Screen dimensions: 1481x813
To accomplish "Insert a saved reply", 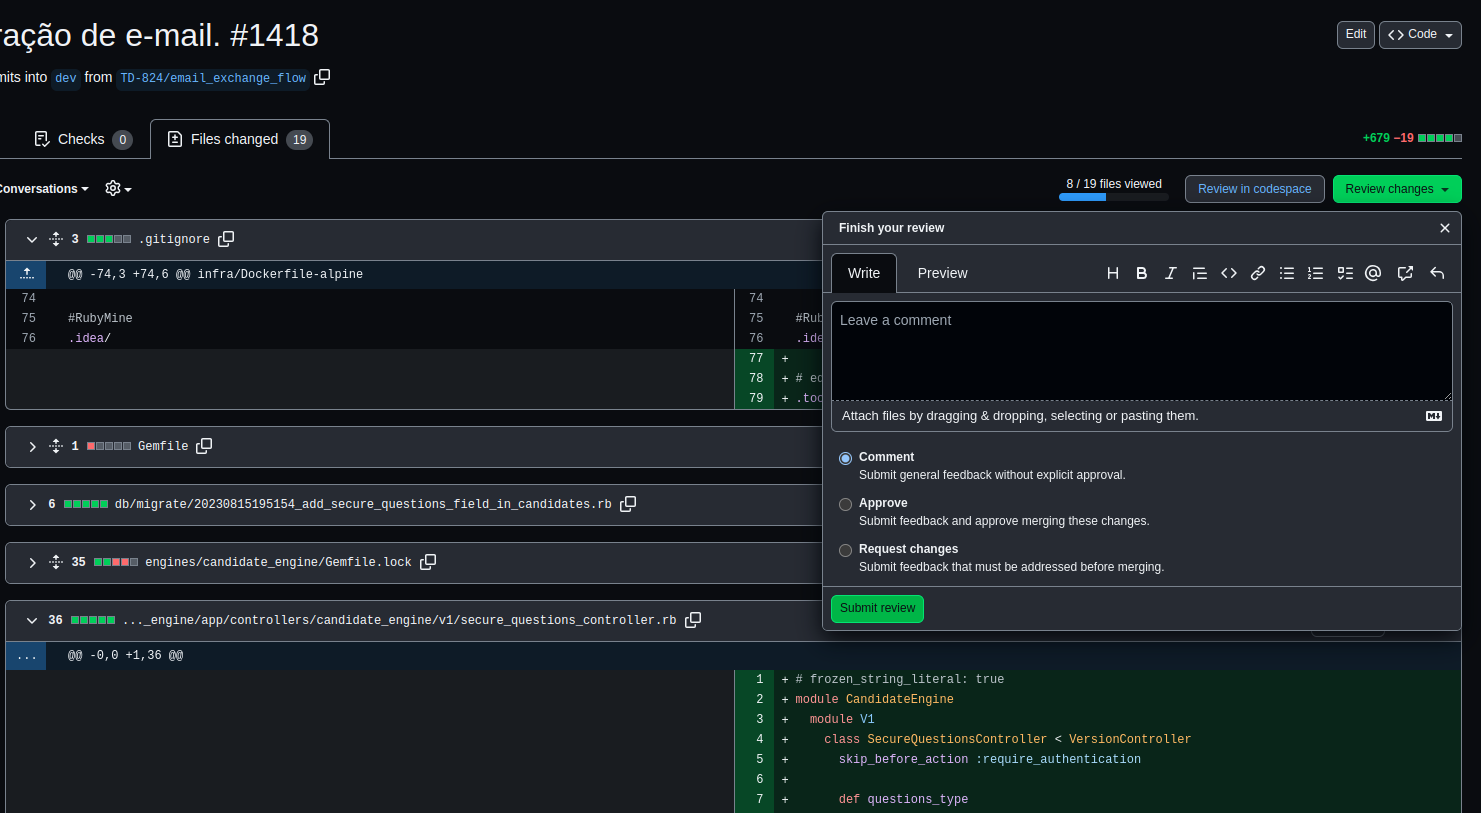I will 1437,273.
